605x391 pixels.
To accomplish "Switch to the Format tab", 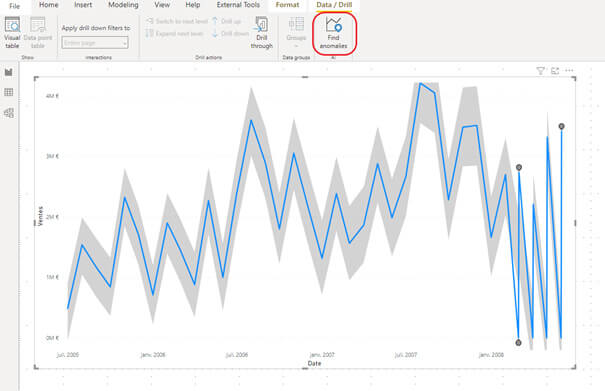I will point(287,5).
